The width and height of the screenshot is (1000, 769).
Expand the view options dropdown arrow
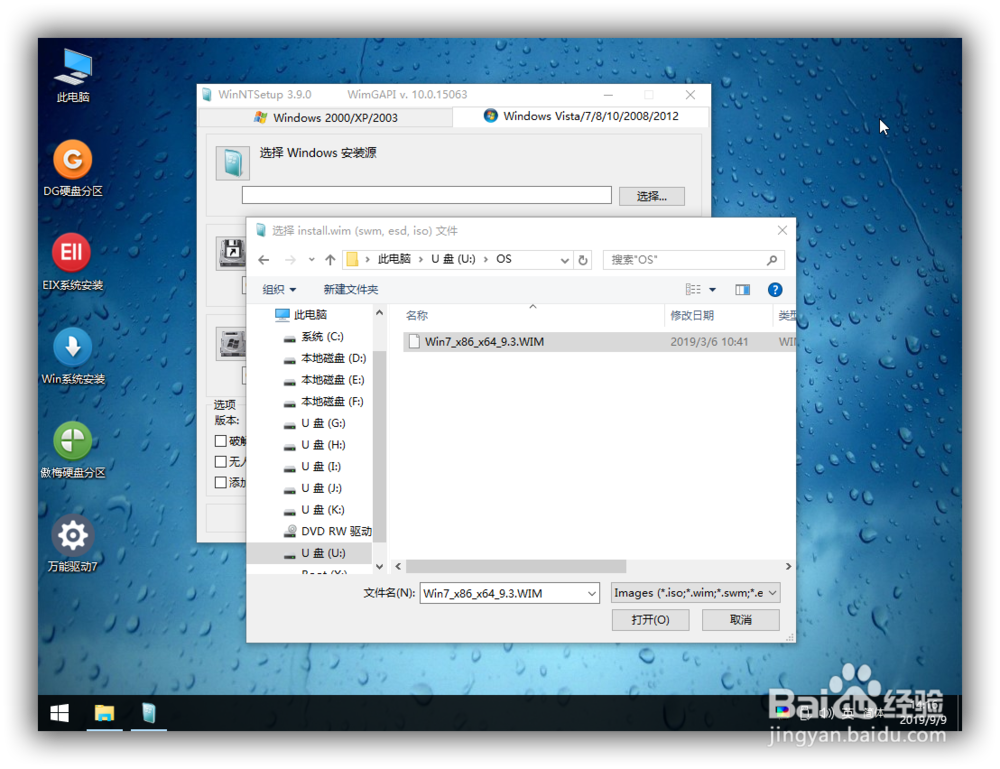[712, 290]
